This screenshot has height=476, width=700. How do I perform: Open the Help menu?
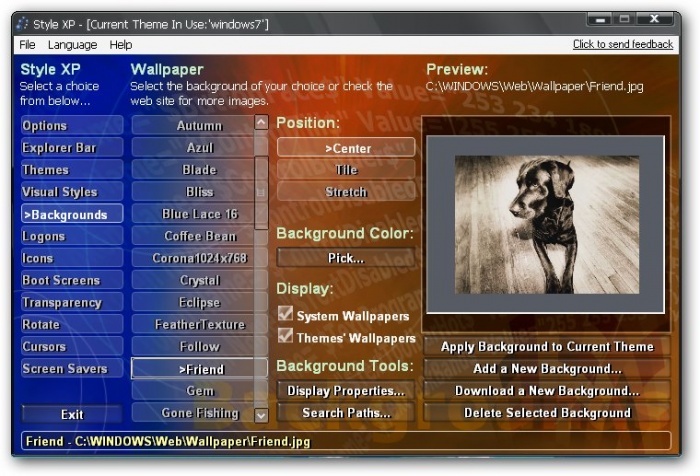(x=121, y=45)
